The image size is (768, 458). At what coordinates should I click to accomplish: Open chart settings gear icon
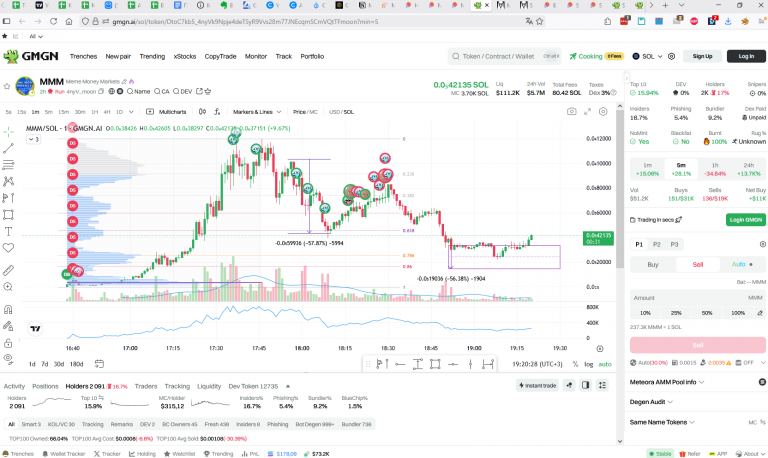click(x=603, y=112)
